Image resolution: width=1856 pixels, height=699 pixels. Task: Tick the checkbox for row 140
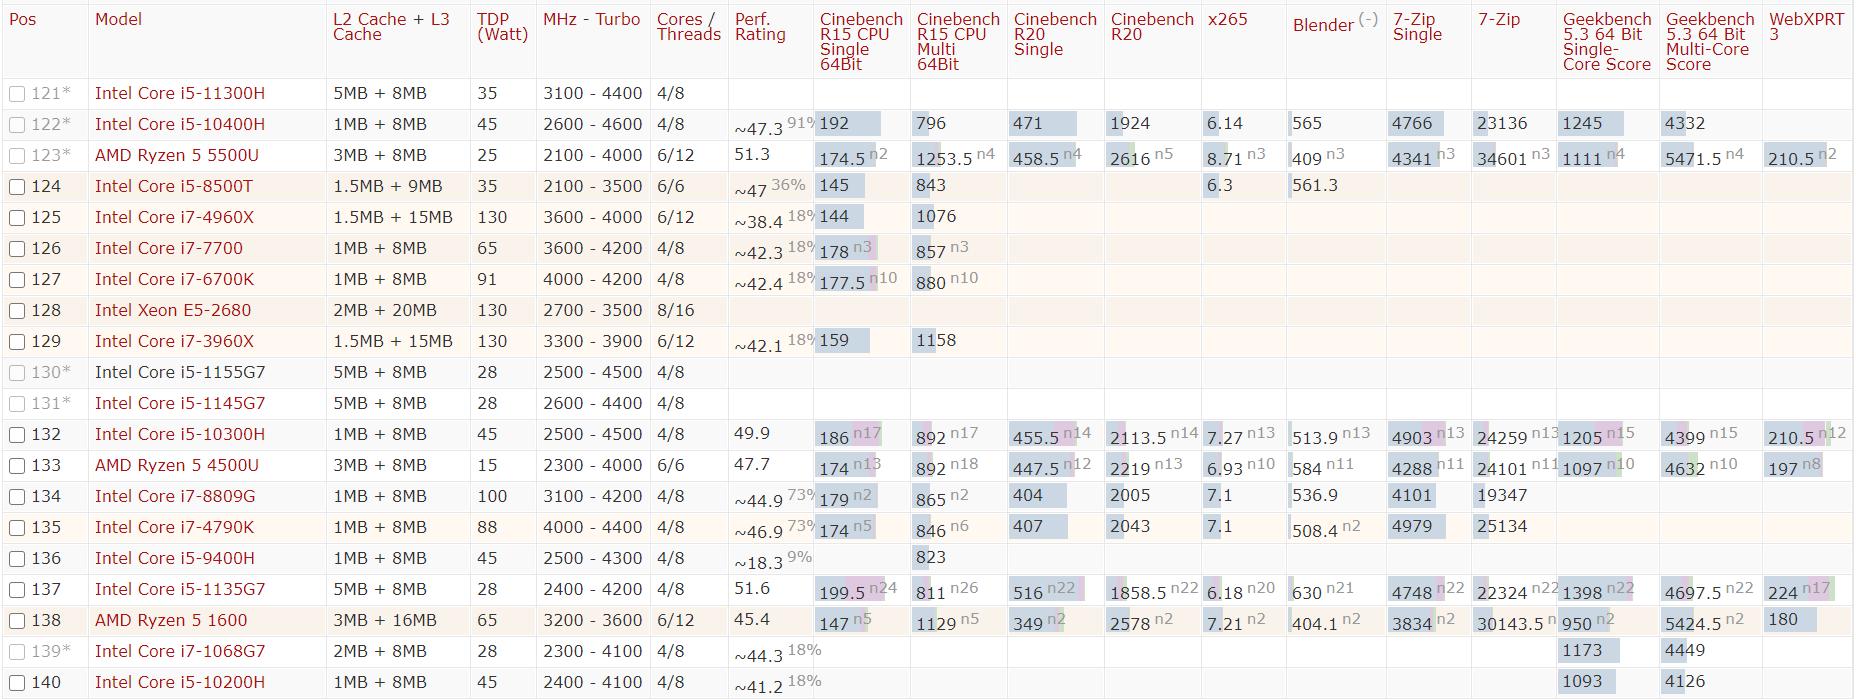(x=17, y=683)
